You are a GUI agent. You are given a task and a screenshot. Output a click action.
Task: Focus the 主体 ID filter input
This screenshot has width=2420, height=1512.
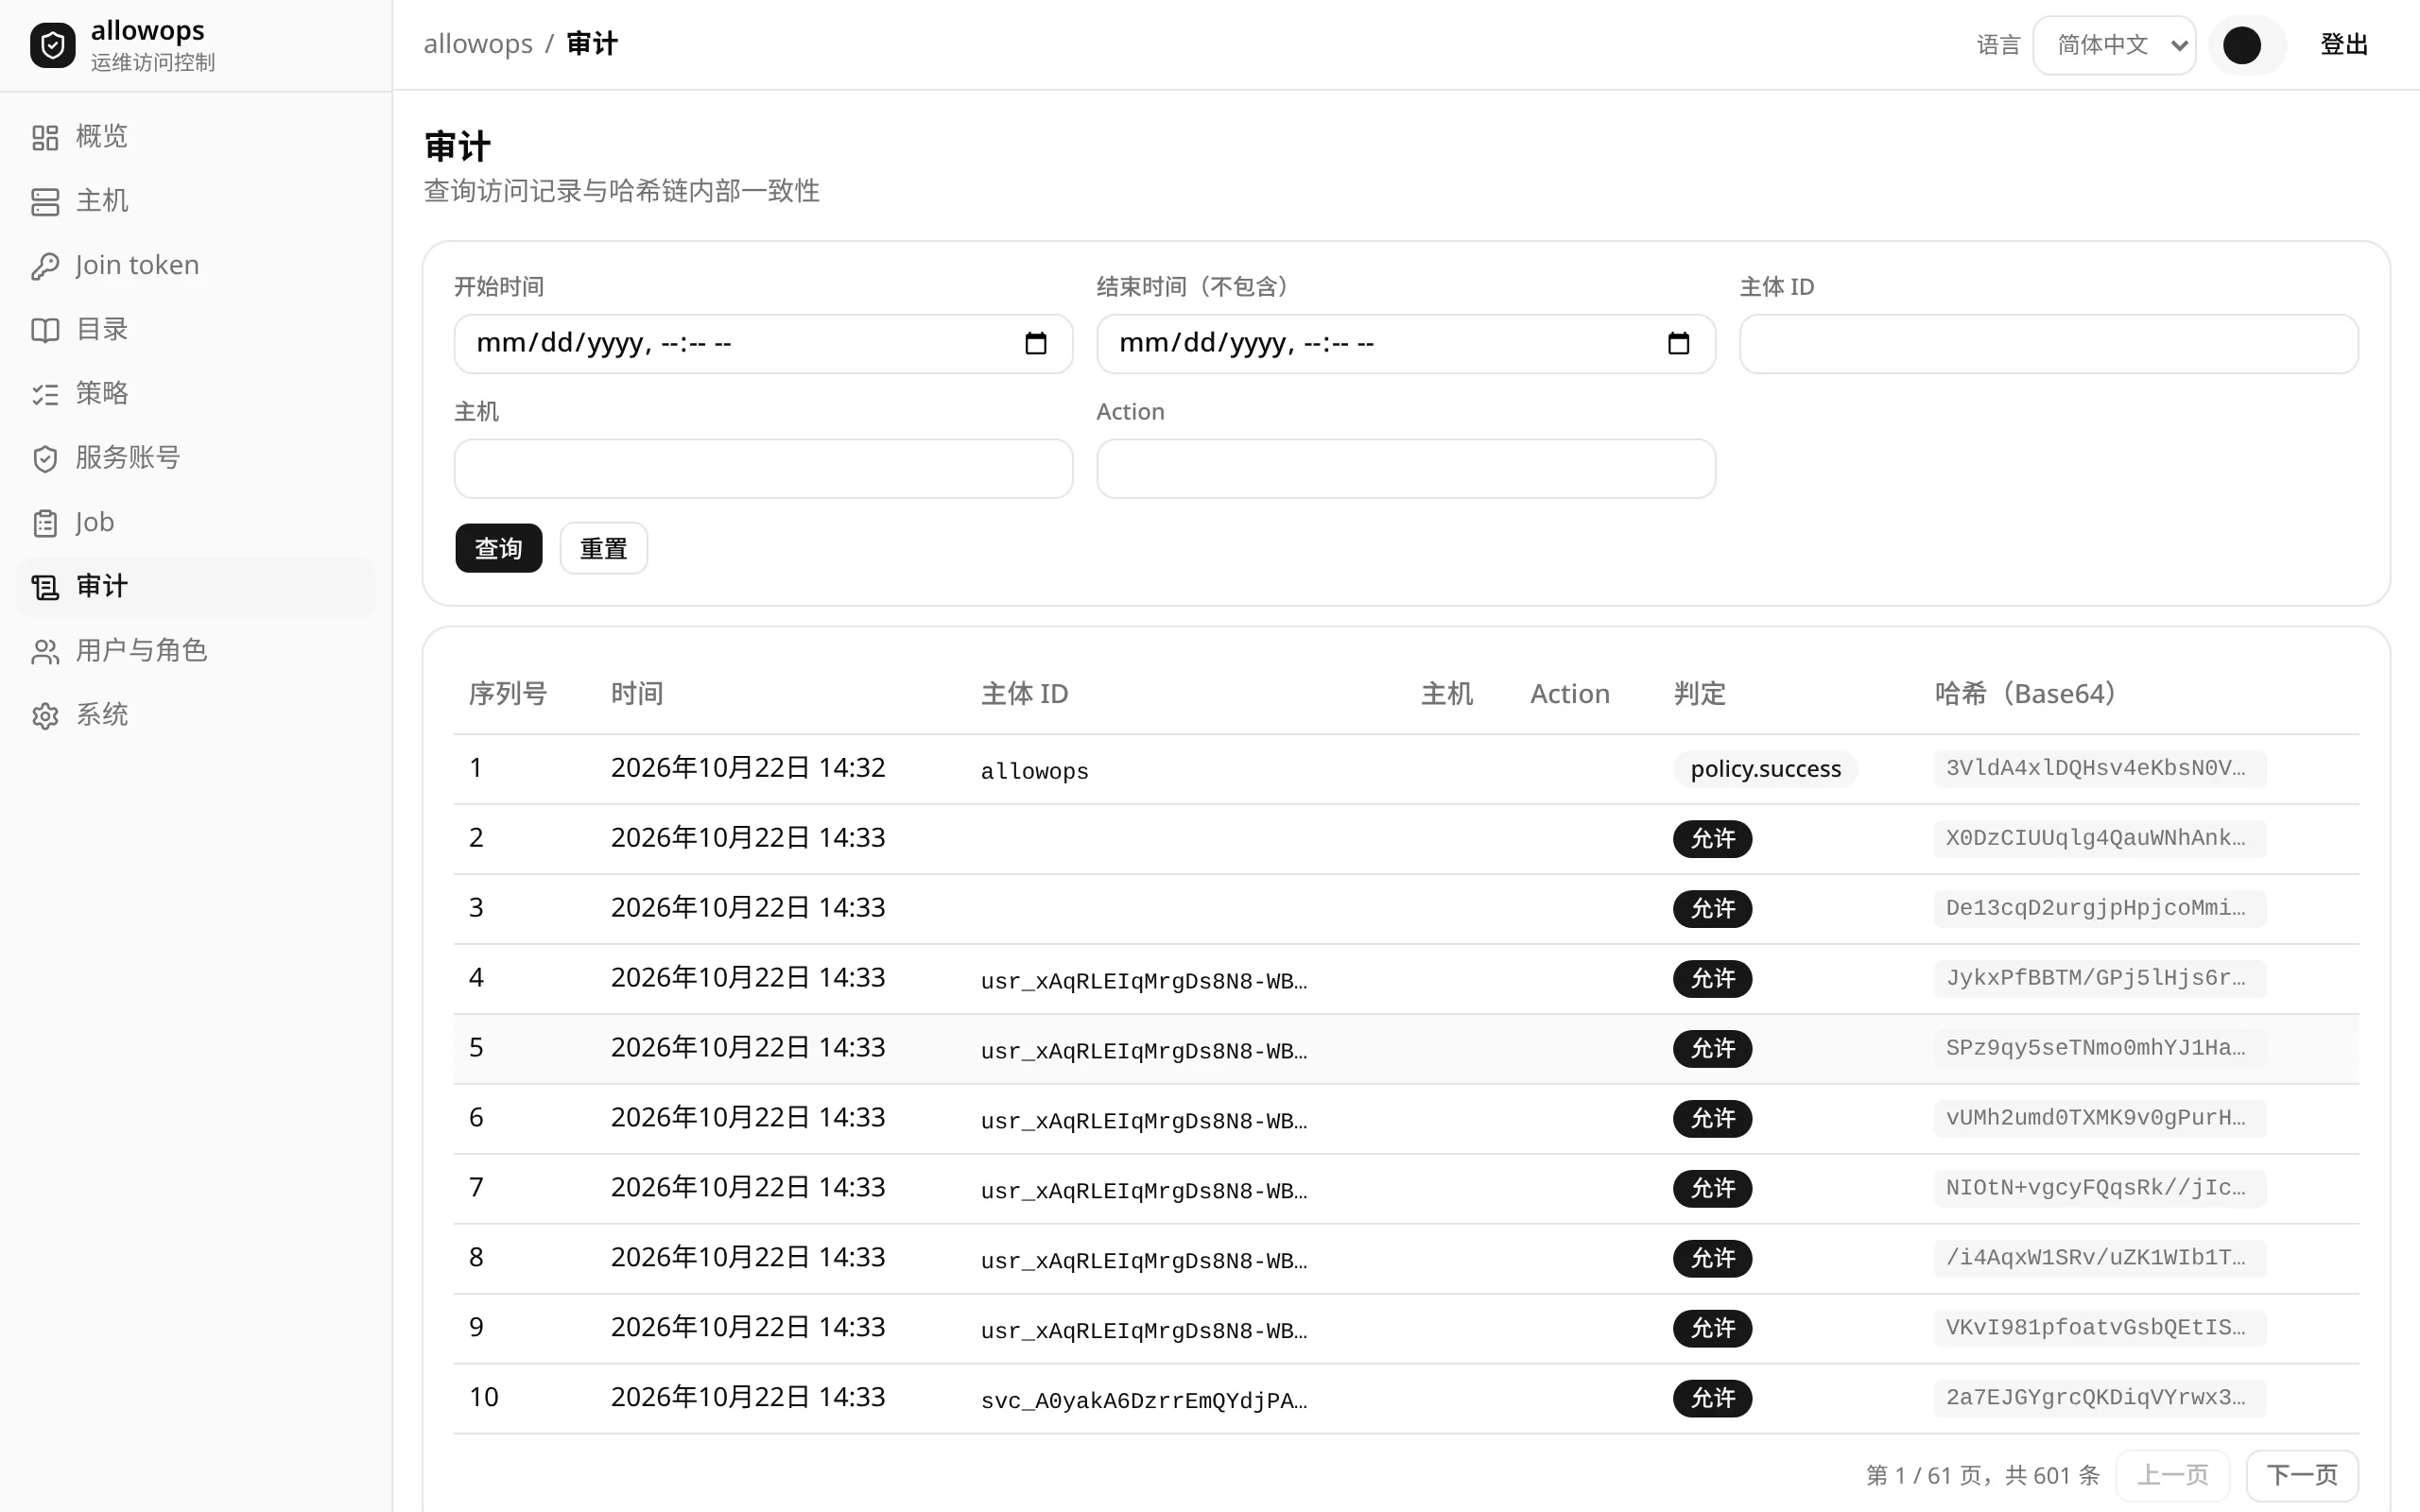pos(2048,344)
